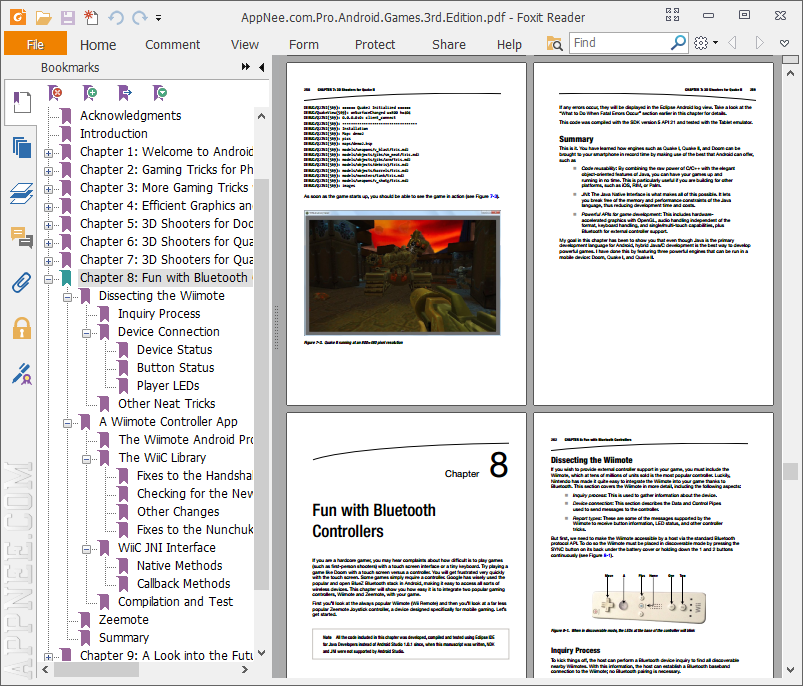Switch to the Home tab
The image size is (803, 686).
tap(98, 45)
